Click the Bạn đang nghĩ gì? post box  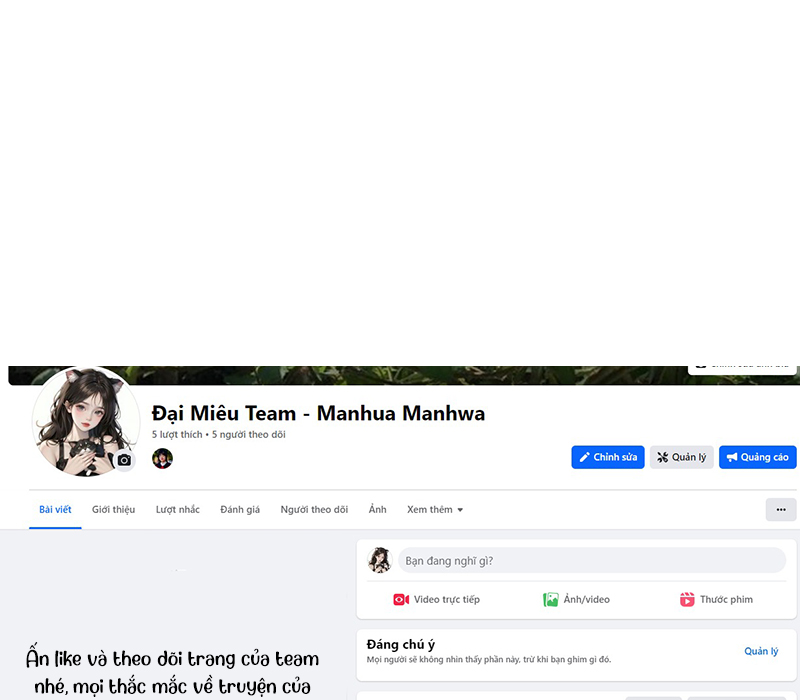pos(592,561)
